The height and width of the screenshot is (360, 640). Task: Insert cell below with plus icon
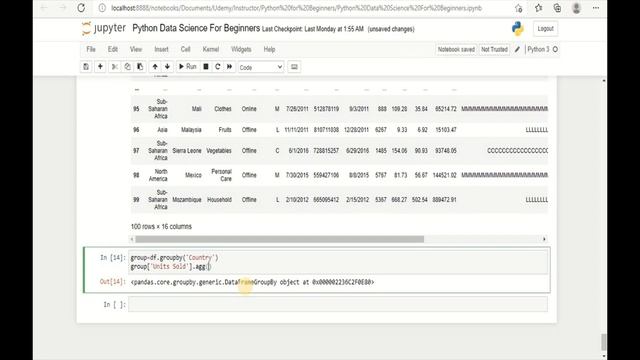100,67
